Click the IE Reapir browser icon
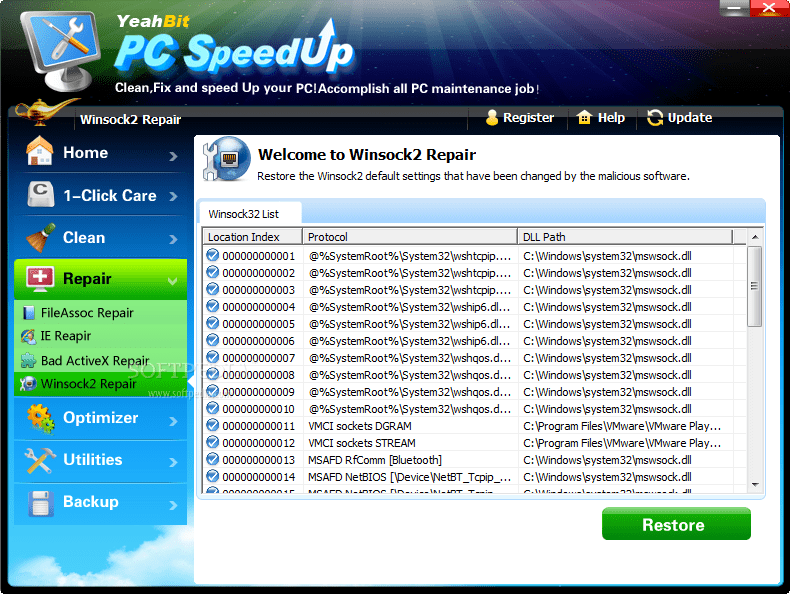Viewport: 790px width, 594px height. click(28, 337)
